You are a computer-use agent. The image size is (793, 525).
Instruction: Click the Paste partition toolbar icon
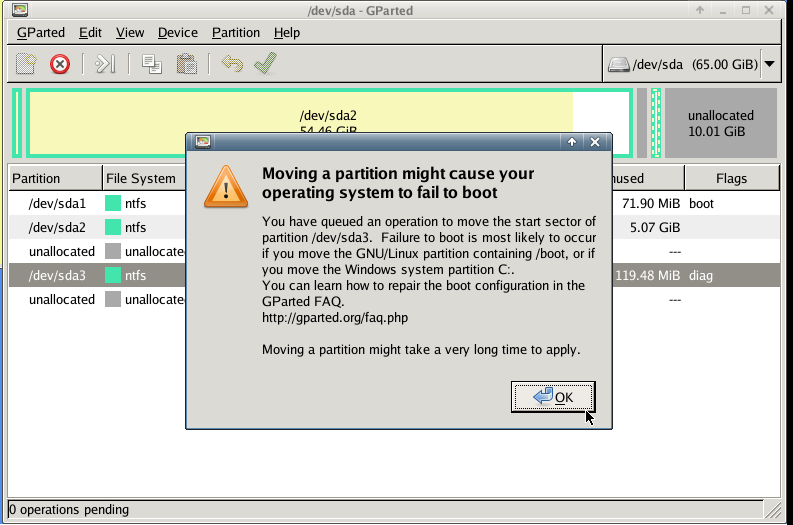click(x=186, y=64)
